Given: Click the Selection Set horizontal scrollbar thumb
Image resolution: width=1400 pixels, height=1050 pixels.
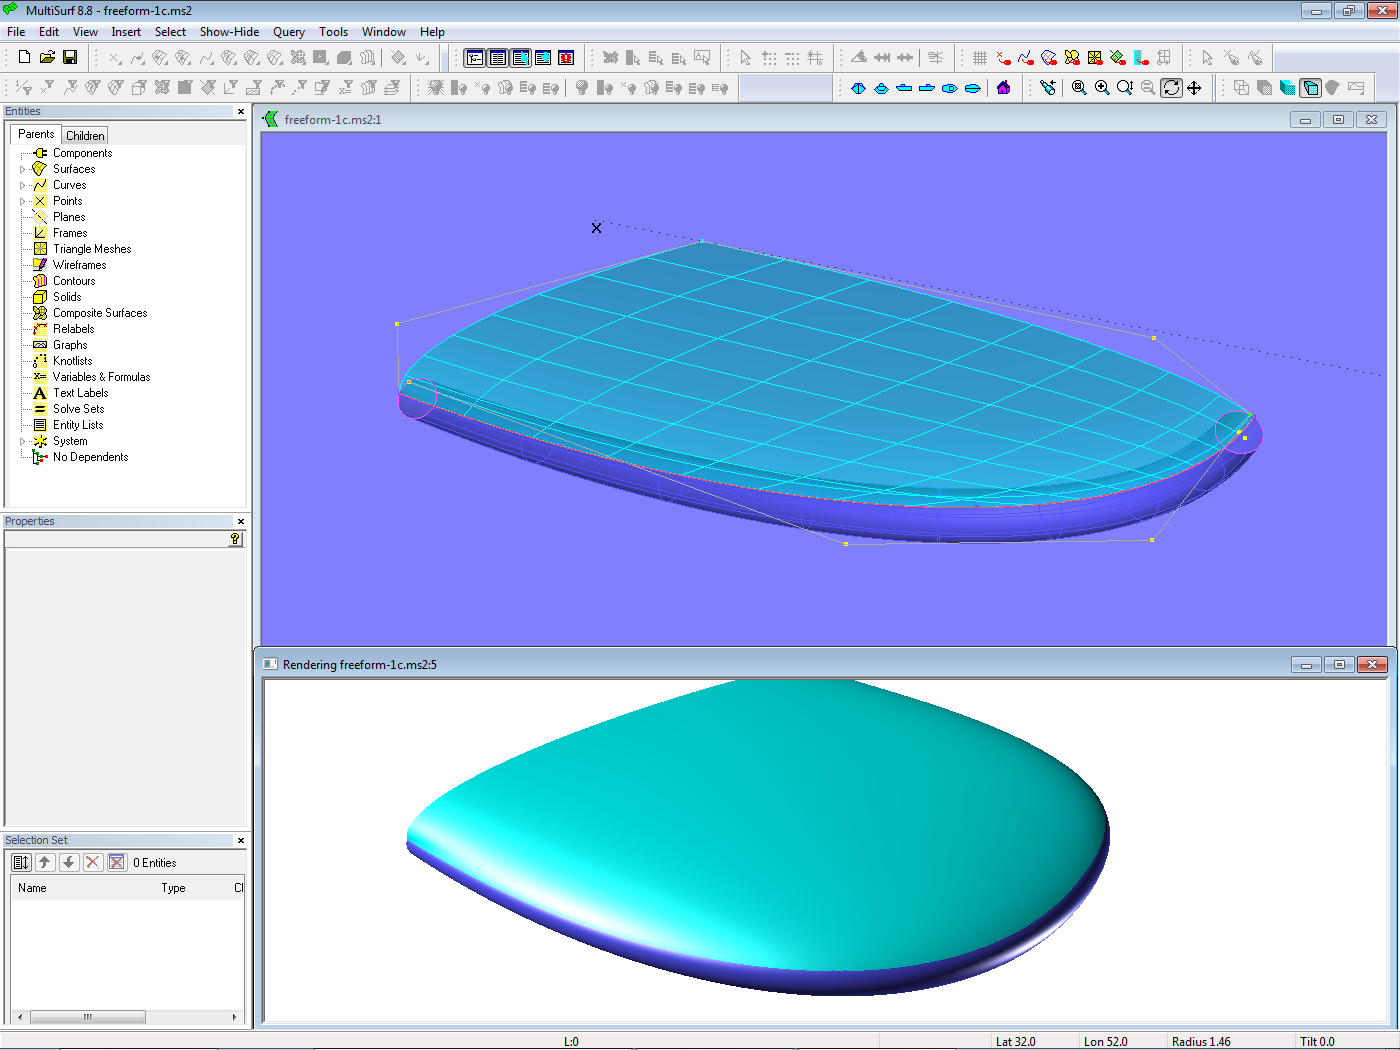Looking at the screenshot, I should click(88, 1017).
